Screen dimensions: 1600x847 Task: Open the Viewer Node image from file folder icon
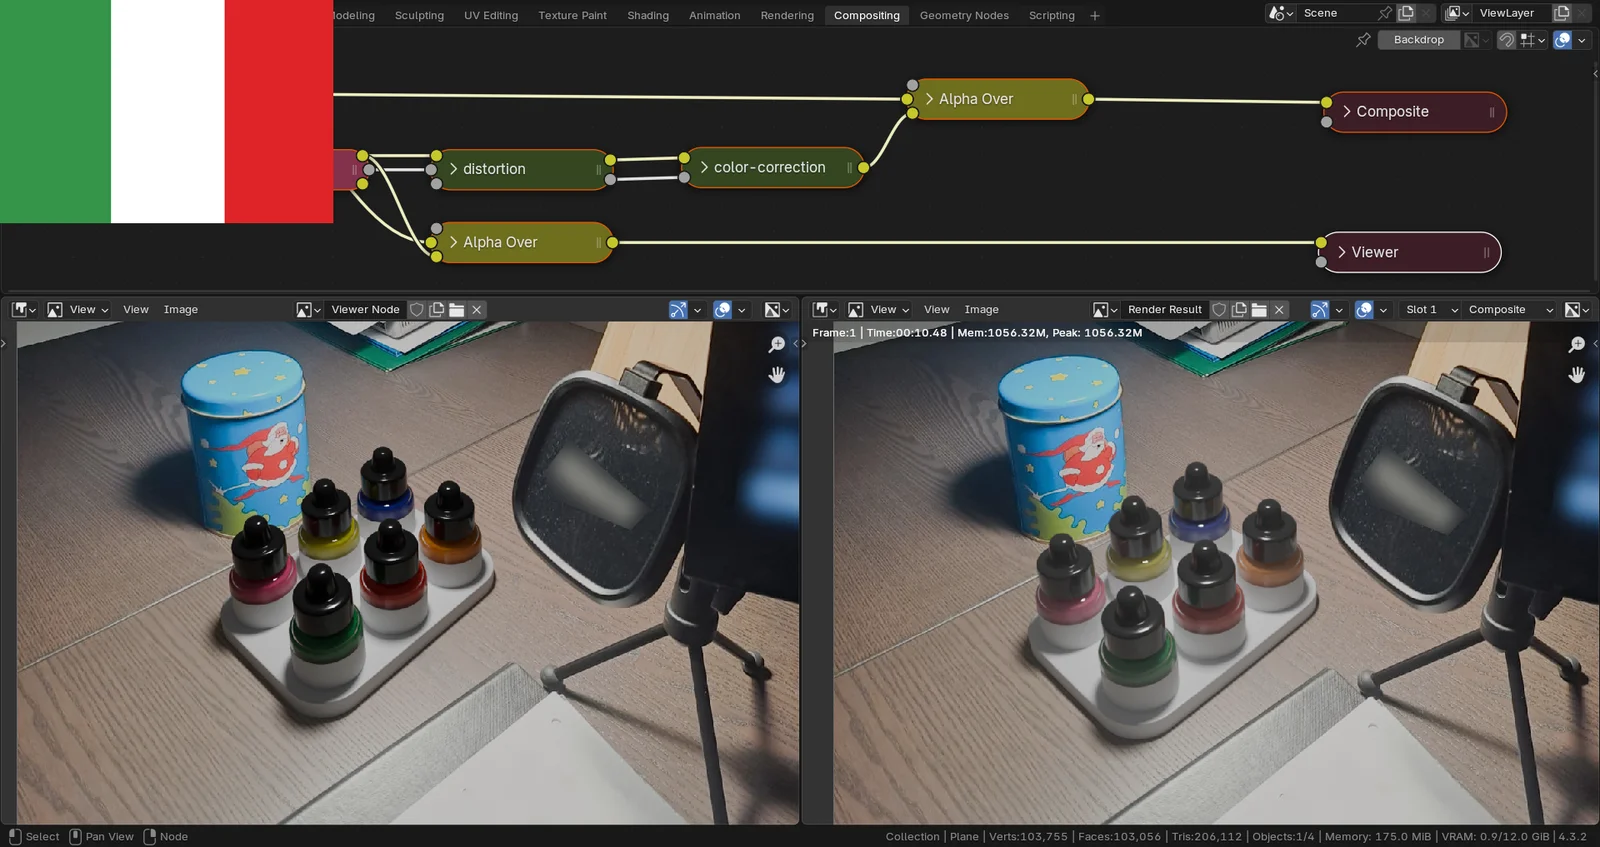pos(457,310)
